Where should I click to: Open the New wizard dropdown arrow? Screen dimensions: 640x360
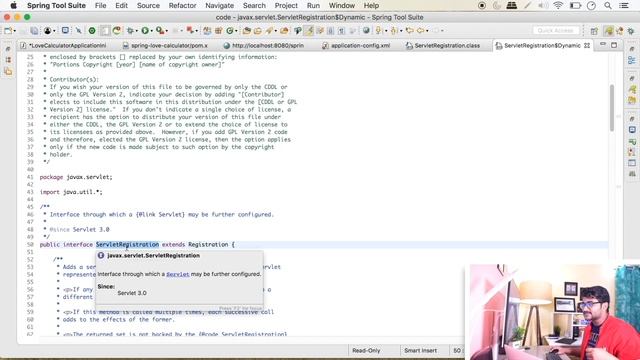pos(15,31)
